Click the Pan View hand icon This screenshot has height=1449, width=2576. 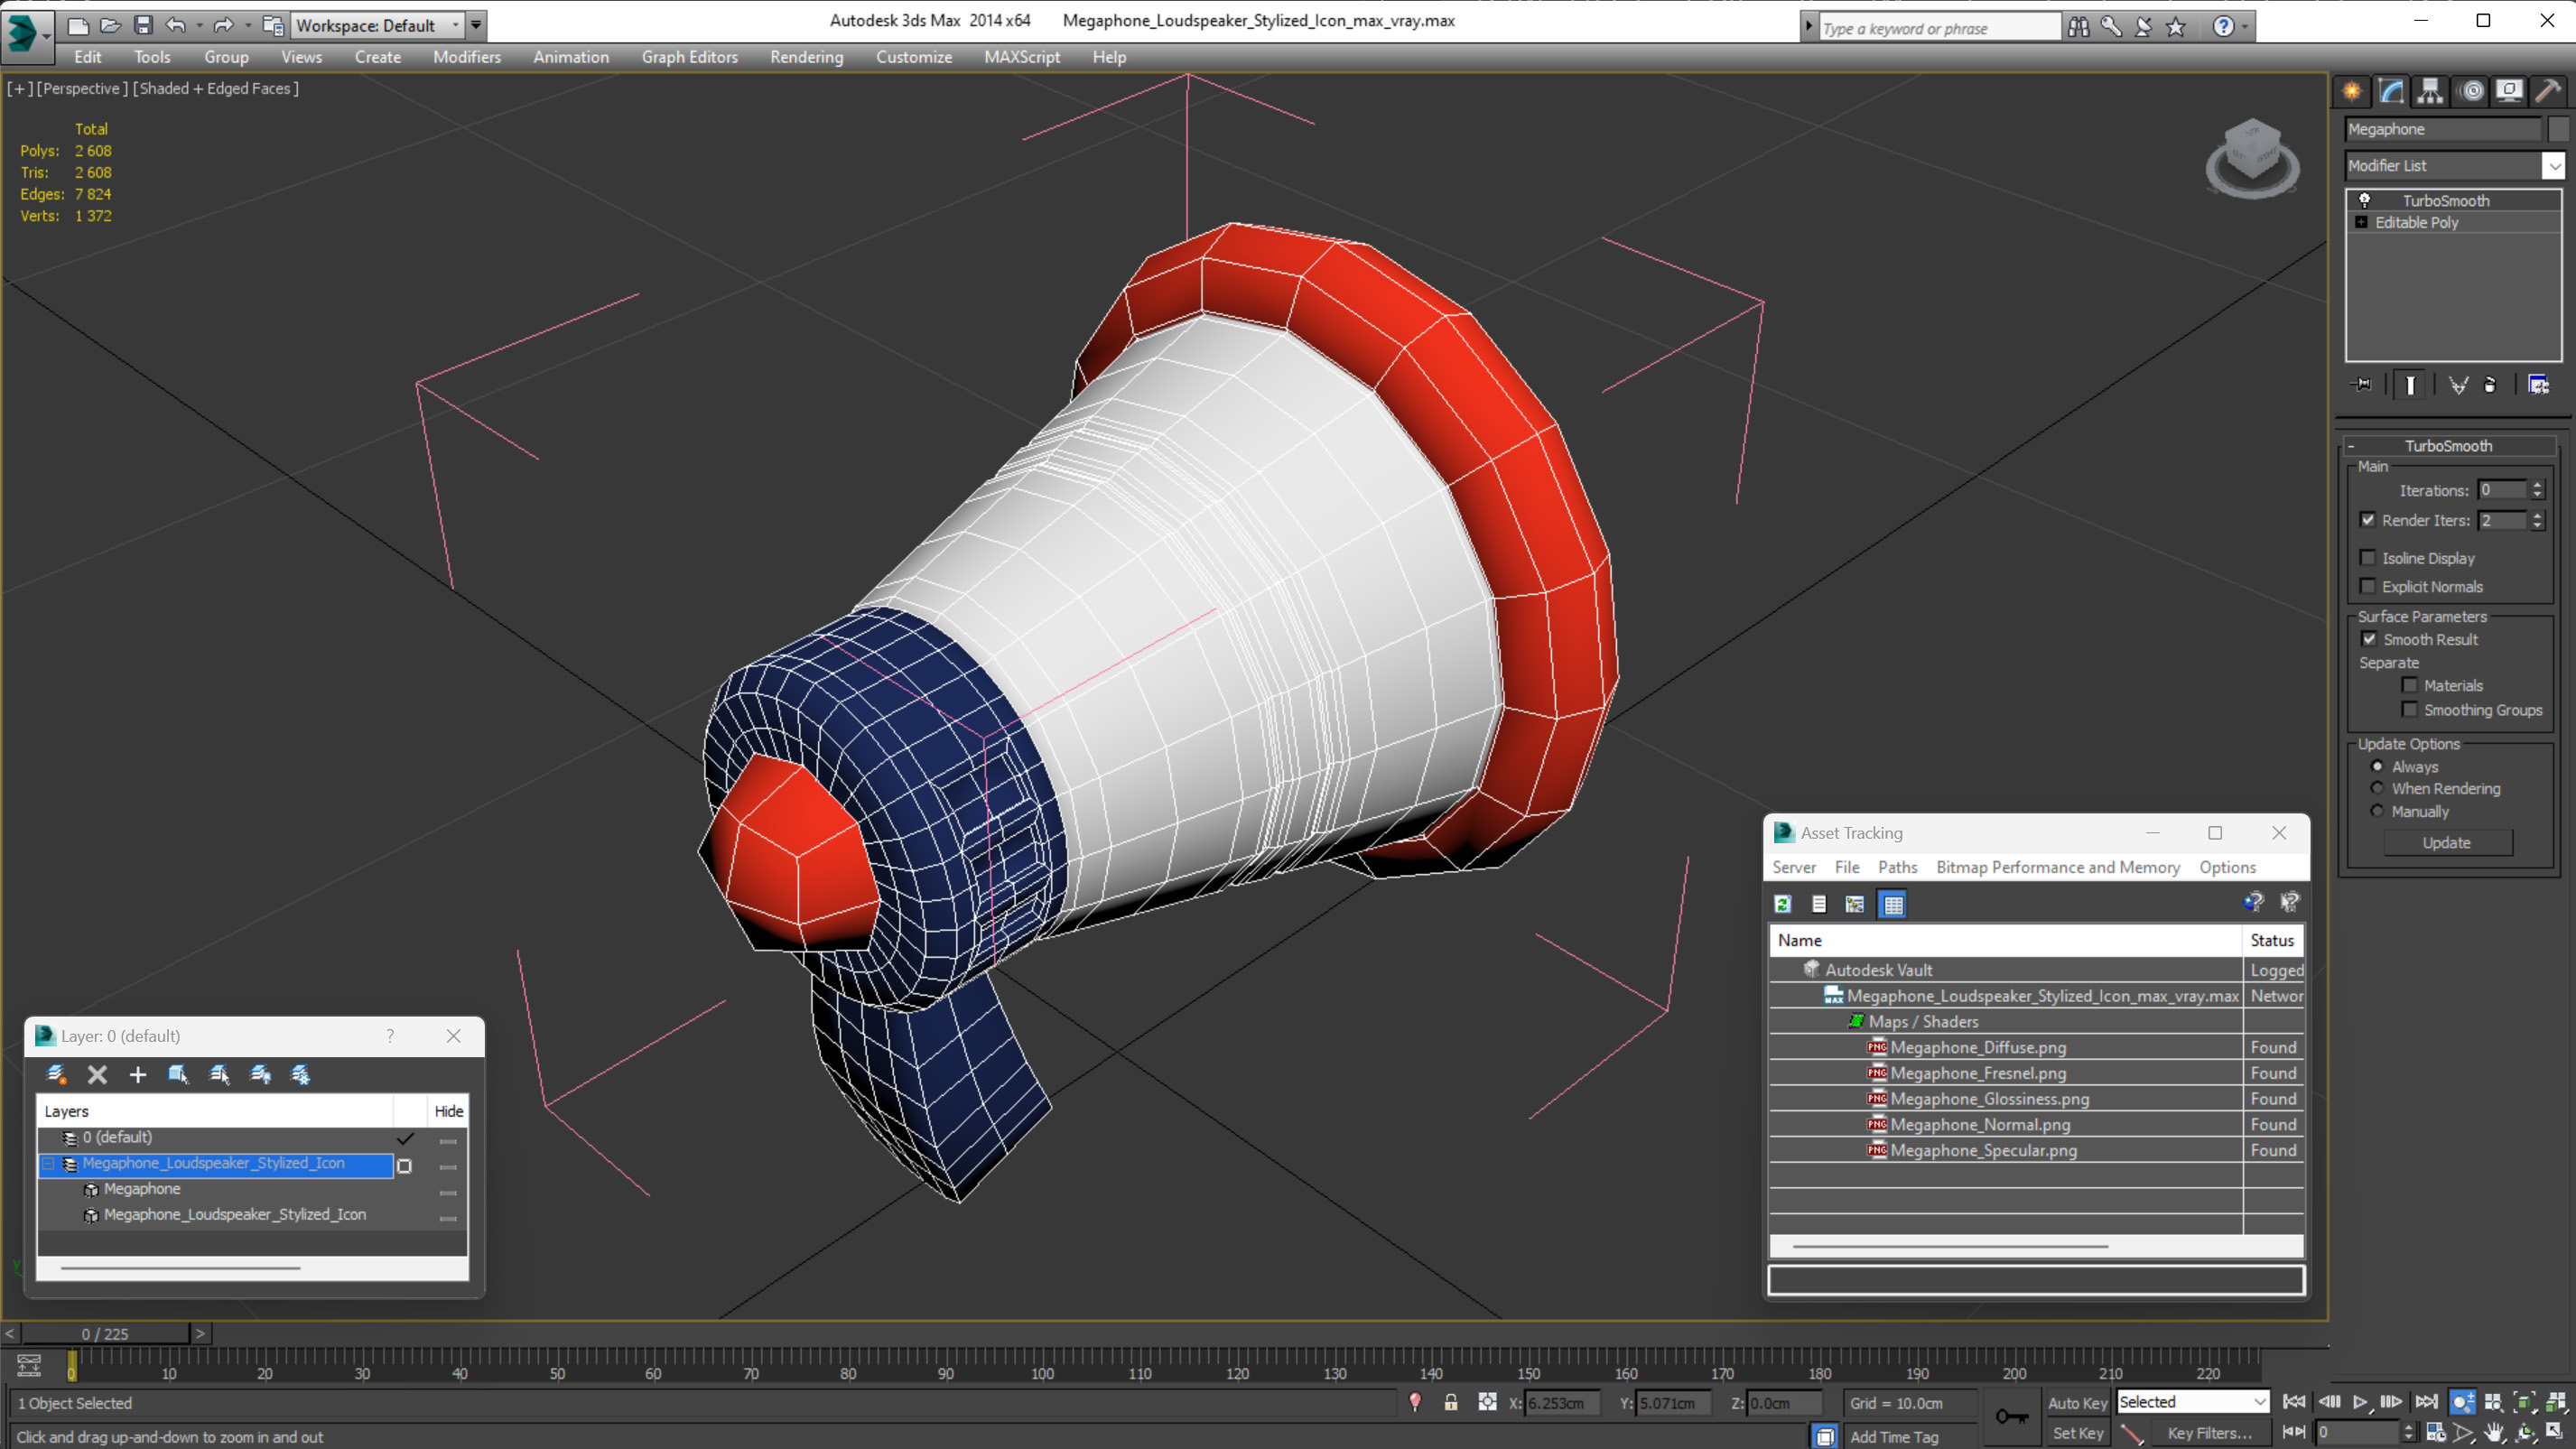2494,1433
